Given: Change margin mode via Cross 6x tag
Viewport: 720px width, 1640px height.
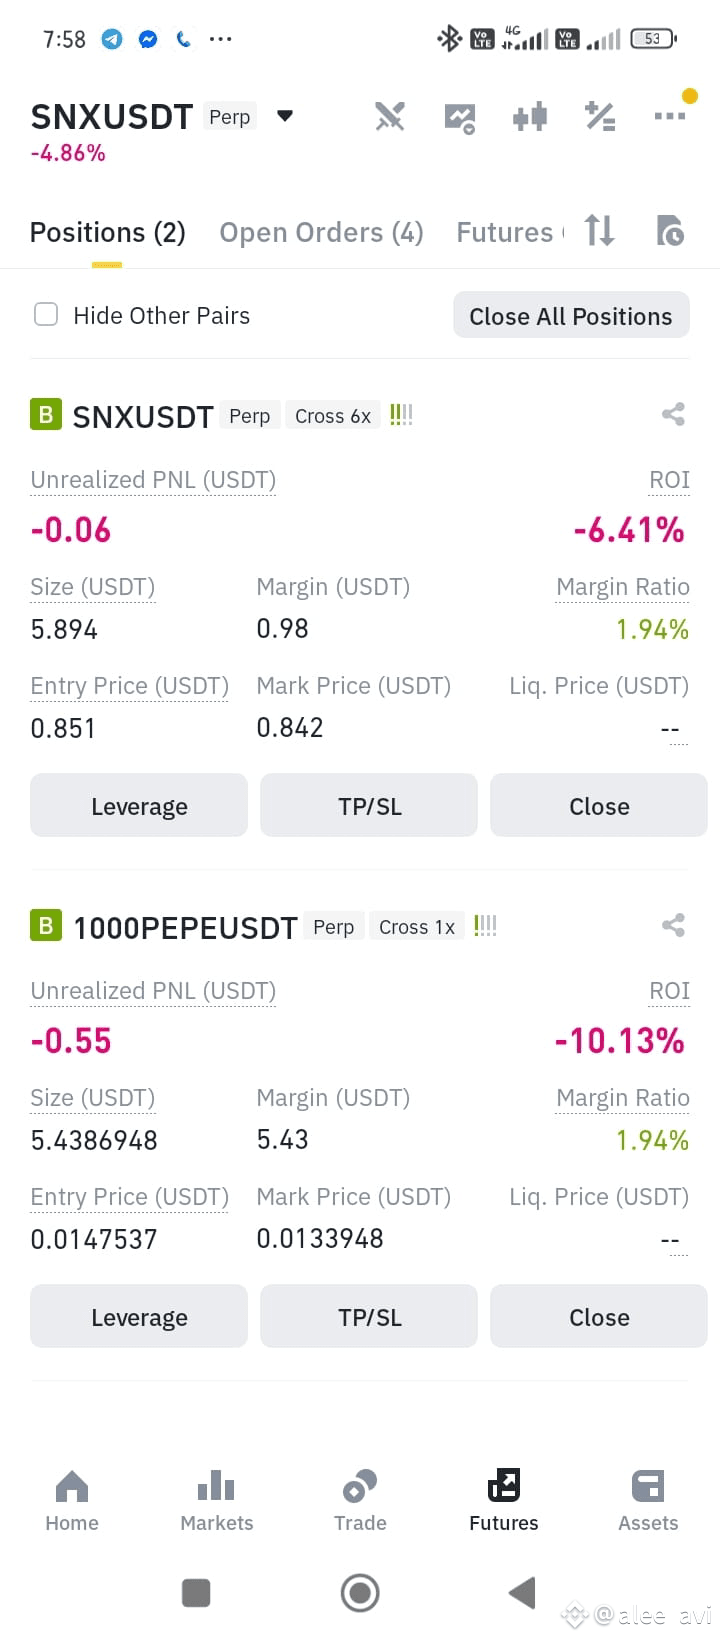Looking at the screenshot, I should point(333,416).
